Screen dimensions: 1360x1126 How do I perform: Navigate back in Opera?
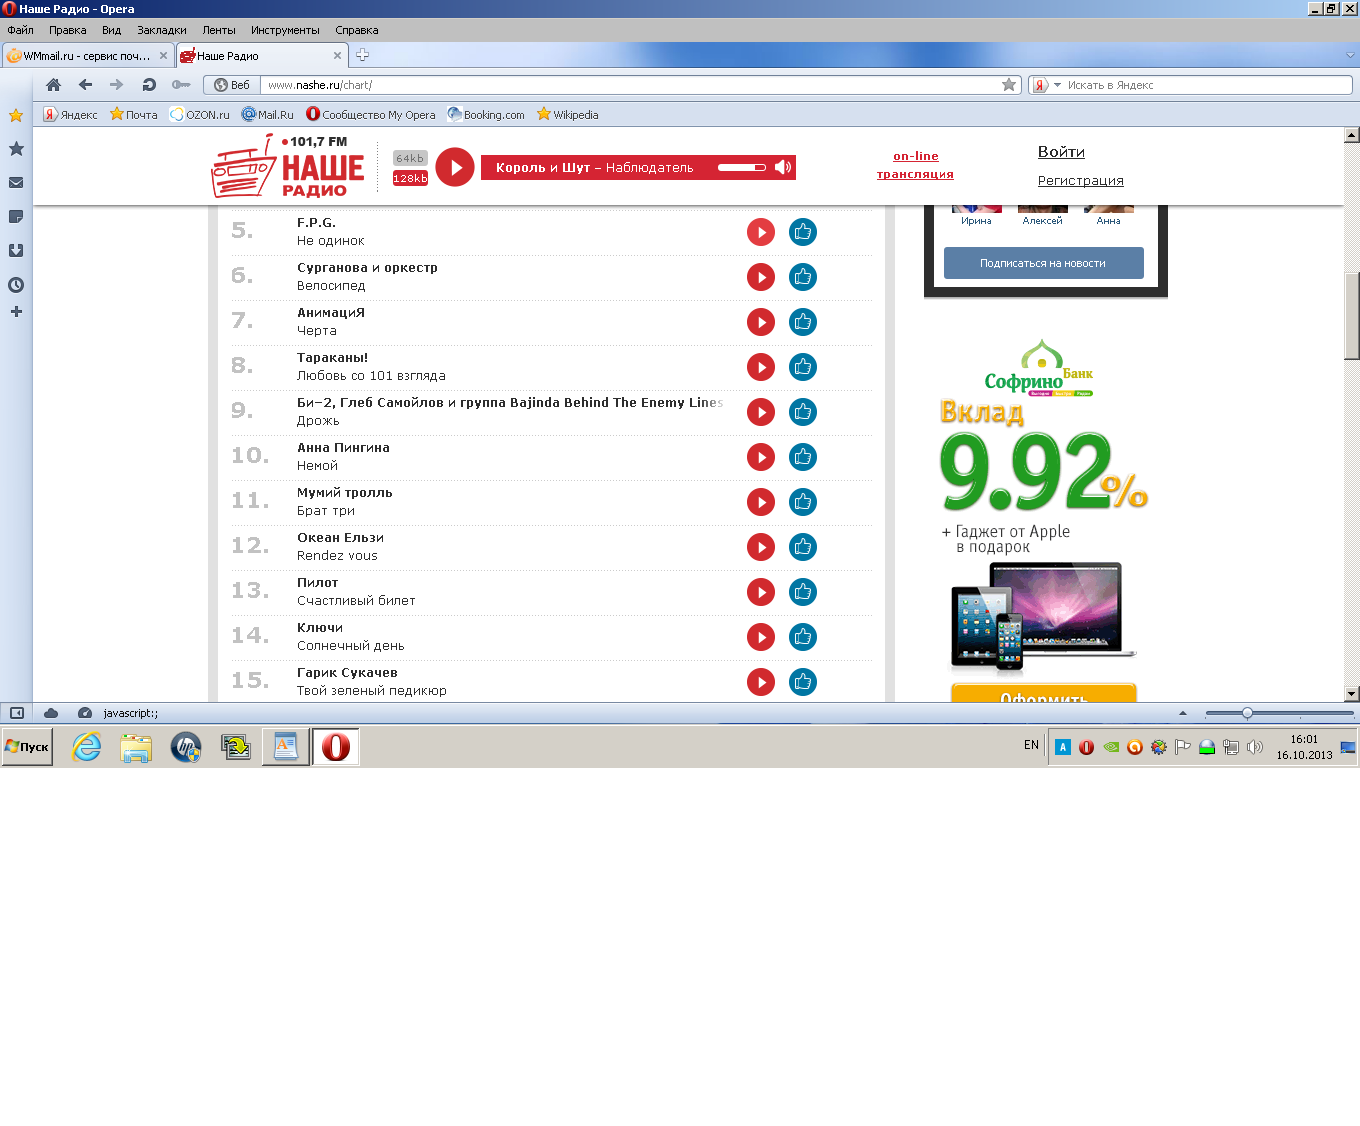tap(85, 85)
